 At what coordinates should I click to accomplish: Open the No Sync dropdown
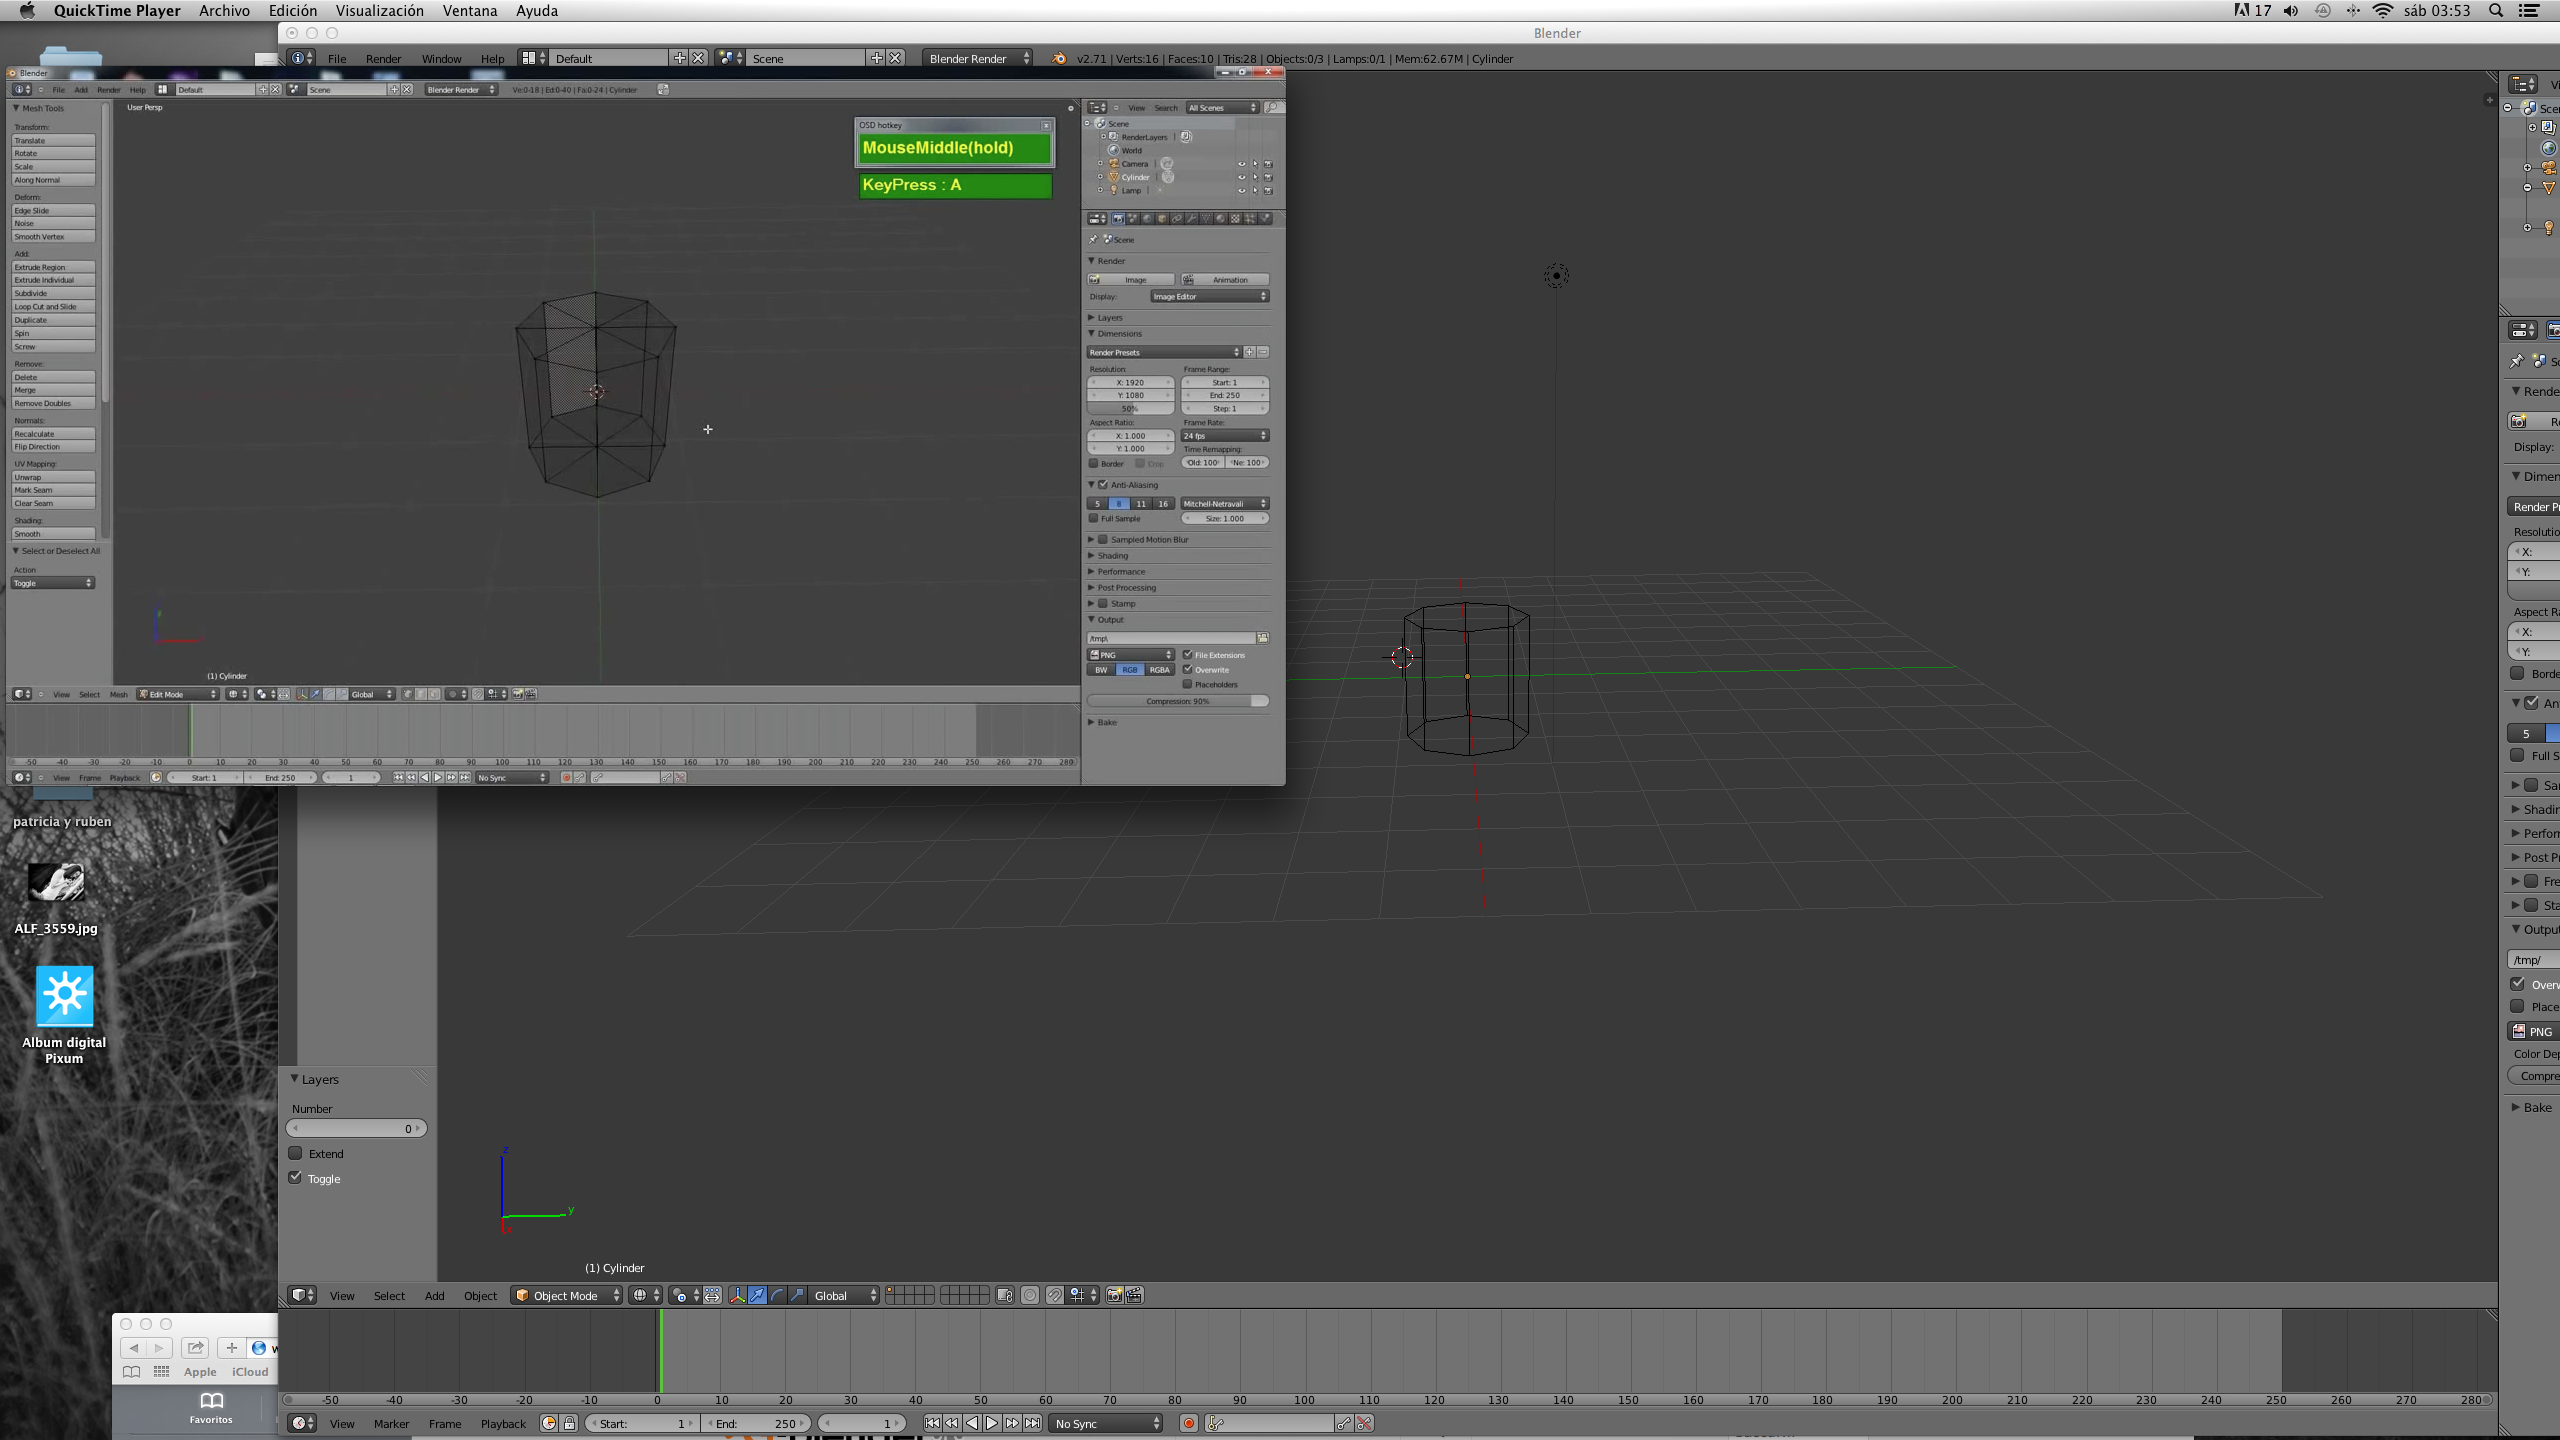tap(1107, 1423)
